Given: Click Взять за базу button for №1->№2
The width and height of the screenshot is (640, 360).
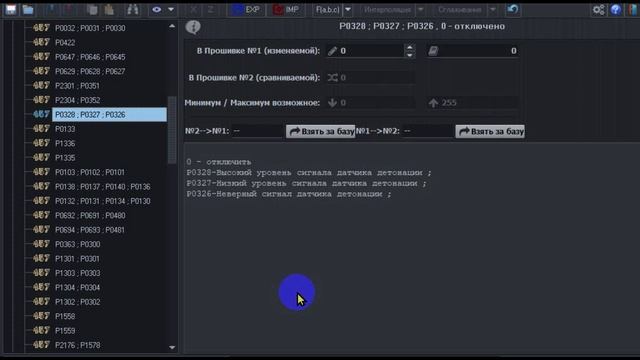Looking at the screenshot, I should point(490,131).
